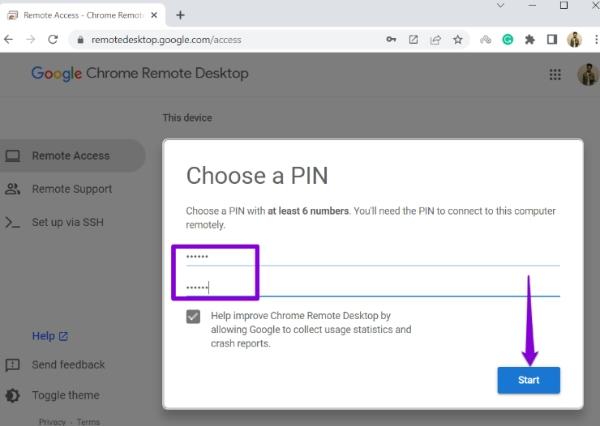Click the Send feedback speech icon
The image size is (600, 426).
click(13, 365)
